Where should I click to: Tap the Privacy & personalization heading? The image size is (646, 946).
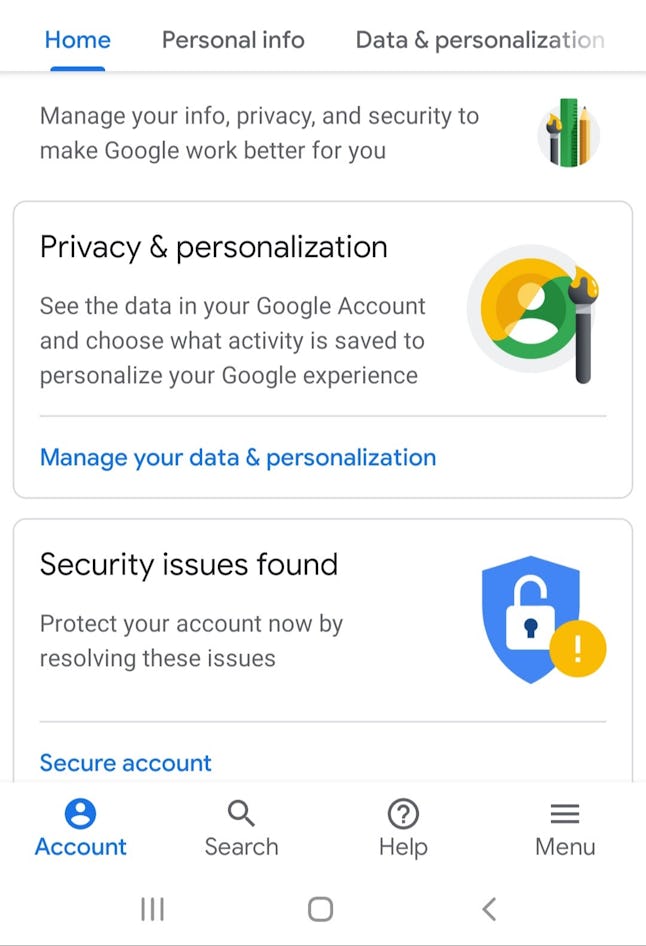(x=213, y=247)
